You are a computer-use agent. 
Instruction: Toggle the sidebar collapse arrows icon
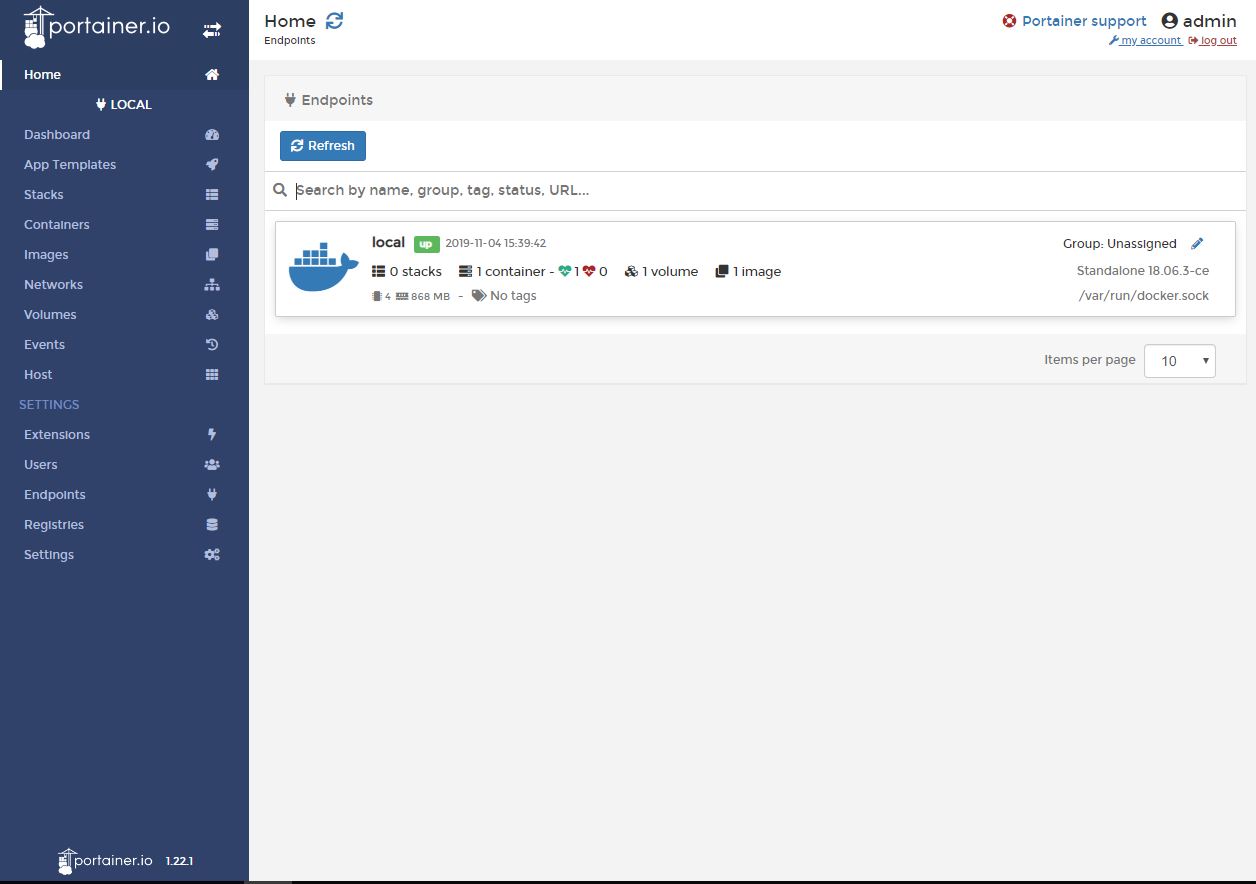212,30
